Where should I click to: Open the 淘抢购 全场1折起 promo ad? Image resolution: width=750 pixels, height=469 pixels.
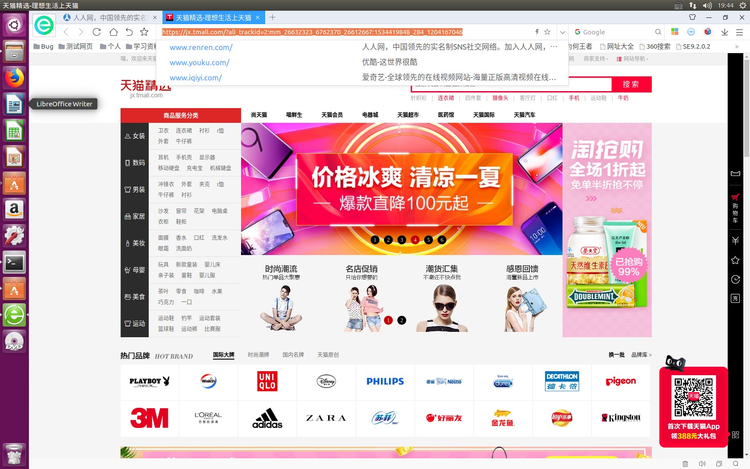[x=607, y=229]
